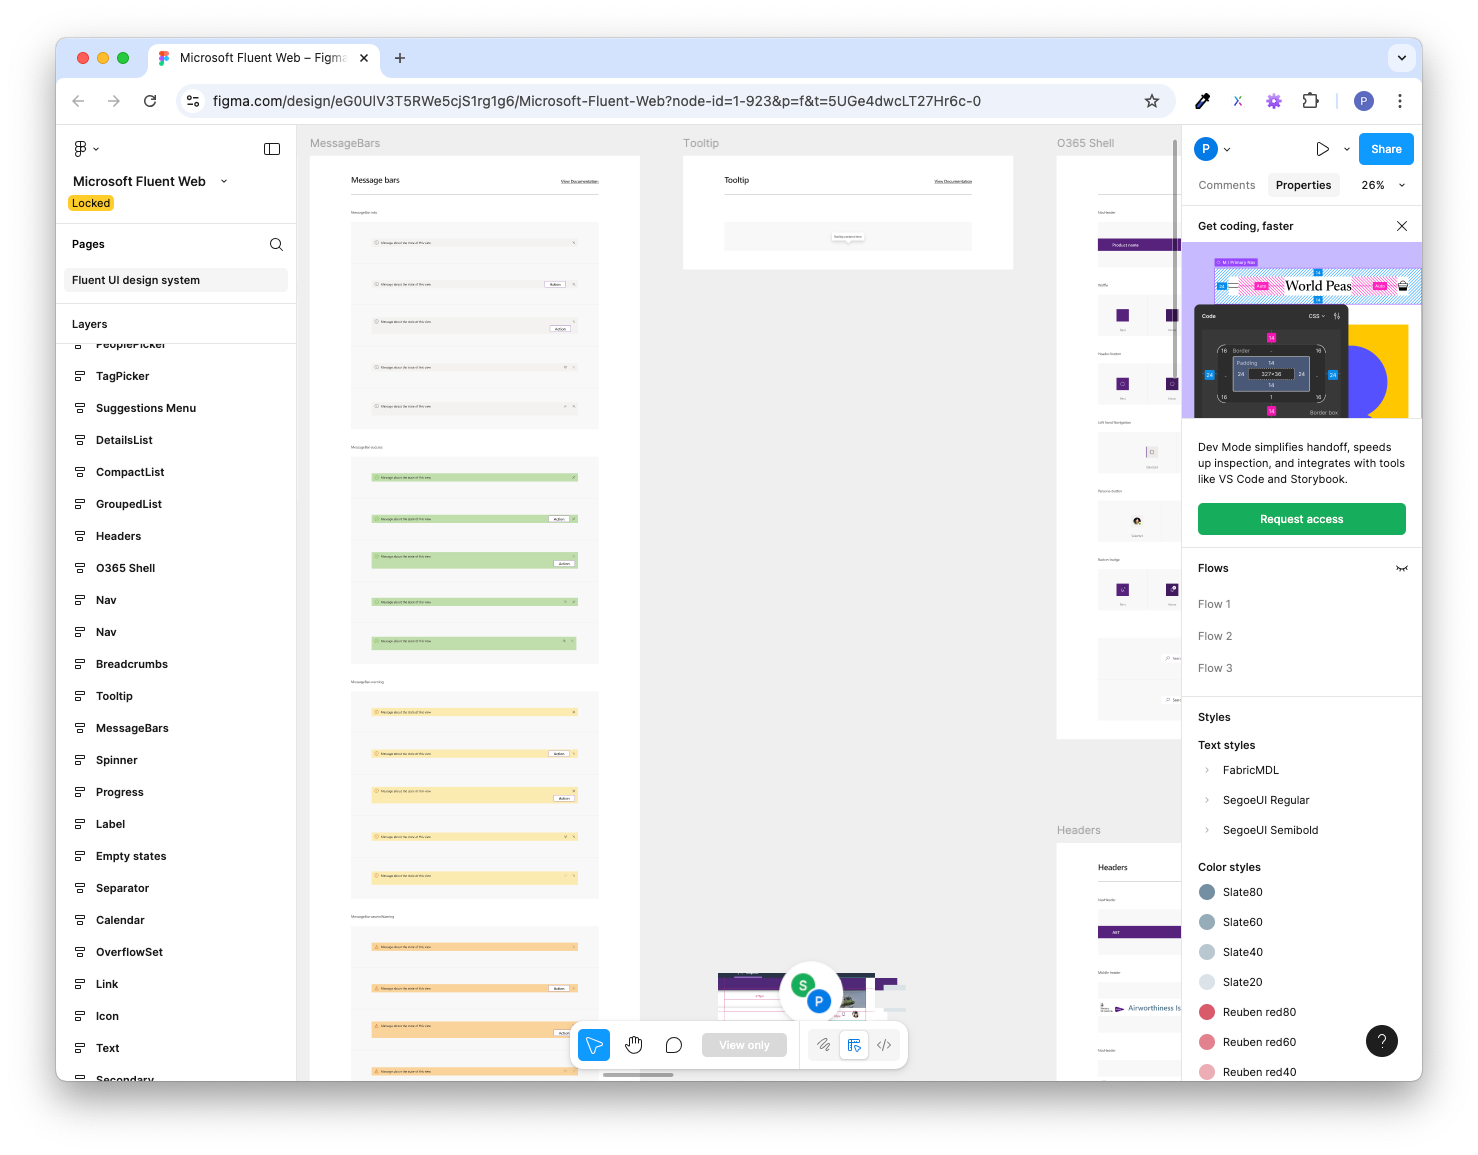Click the View only button
Viewport: 1478px width, 1155px height.
(x=744, y=1045)
